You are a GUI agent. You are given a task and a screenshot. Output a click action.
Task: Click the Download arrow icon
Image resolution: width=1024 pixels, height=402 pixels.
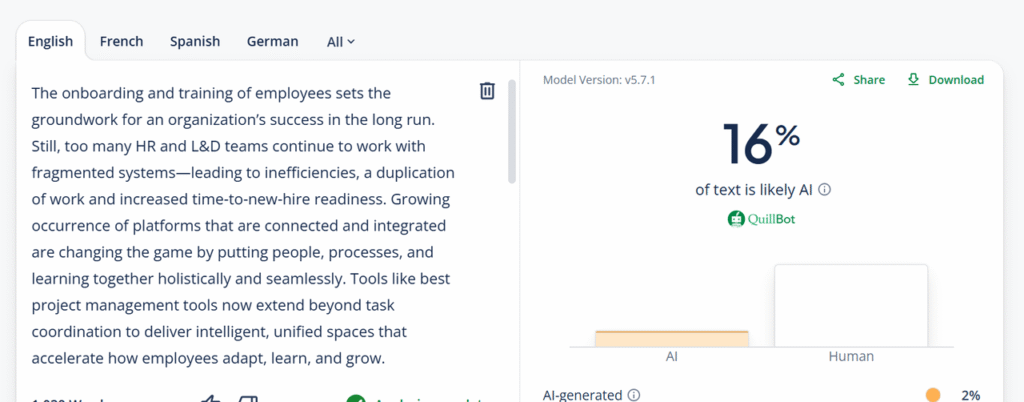tap(913, 80)
